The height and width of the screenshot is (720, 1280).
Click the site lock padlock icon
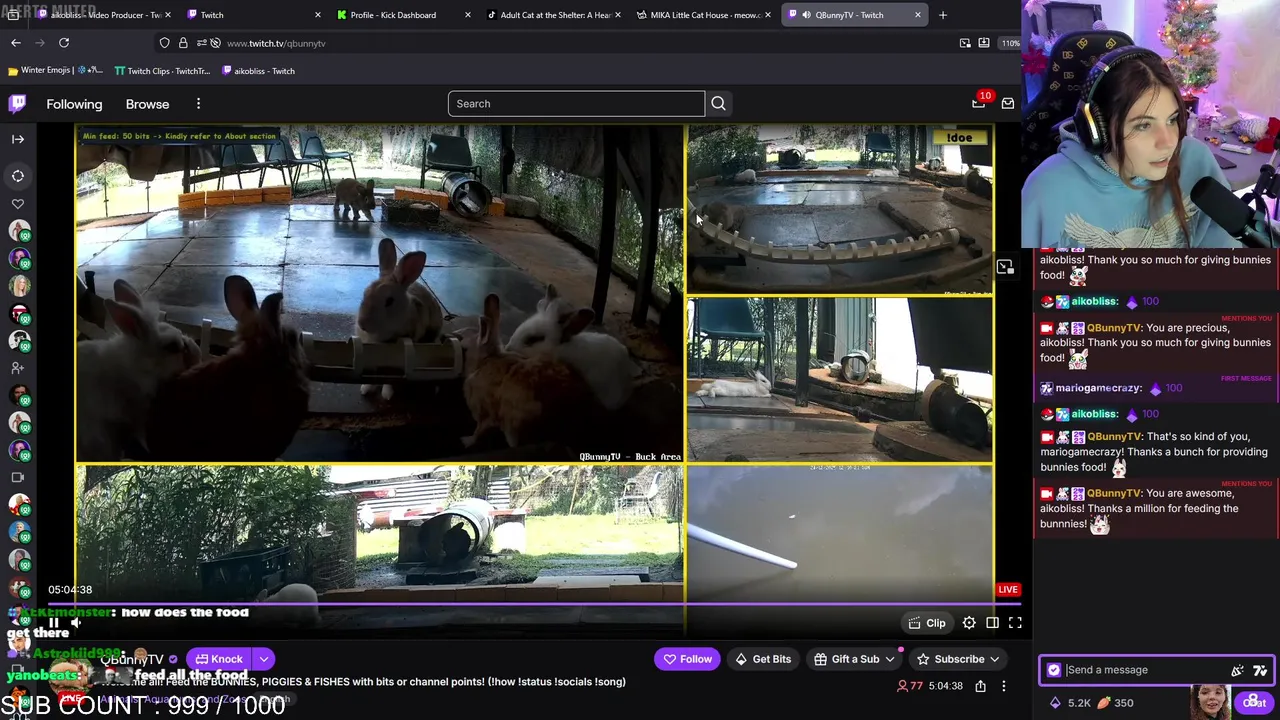tap(183, 43)
